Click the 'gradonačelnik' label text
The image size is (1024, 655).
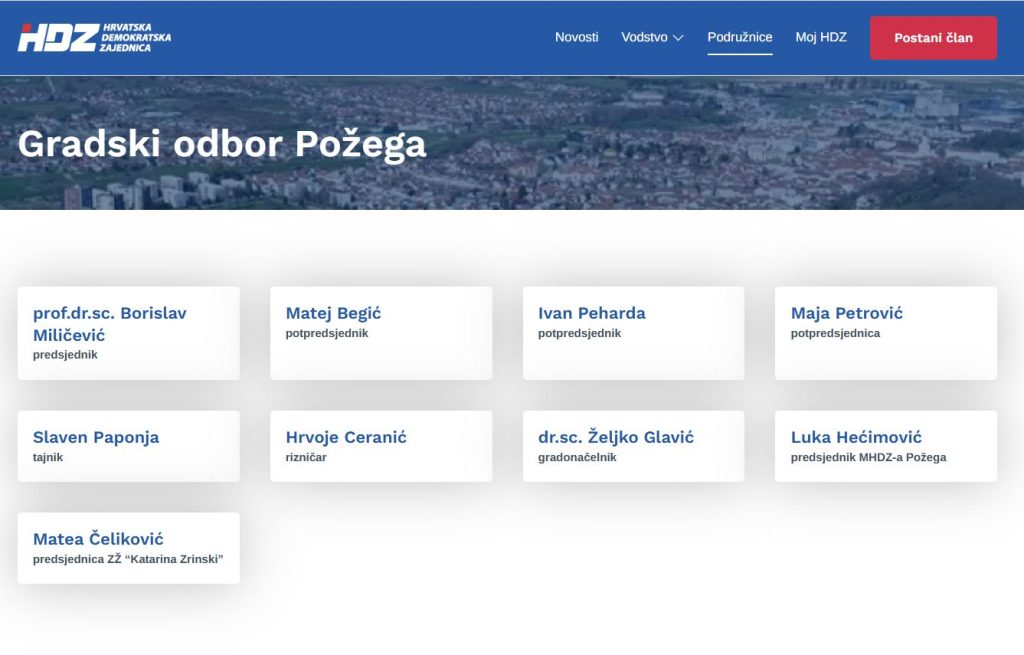pyautogui.click(x=577, y=457)
